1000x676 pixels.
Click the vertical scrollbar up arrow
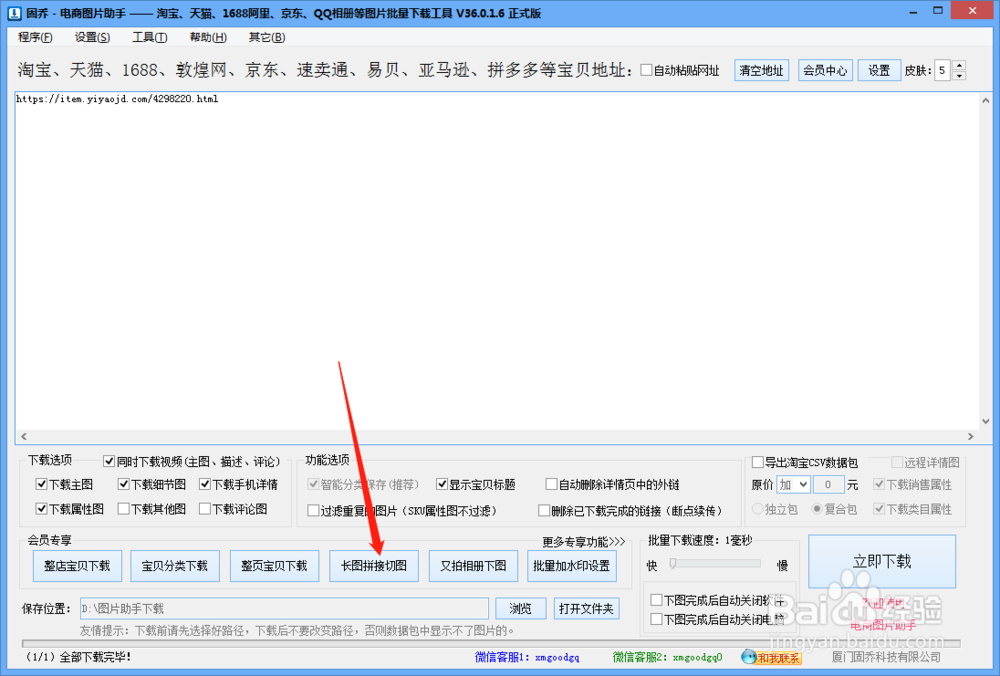coord(985,101)
